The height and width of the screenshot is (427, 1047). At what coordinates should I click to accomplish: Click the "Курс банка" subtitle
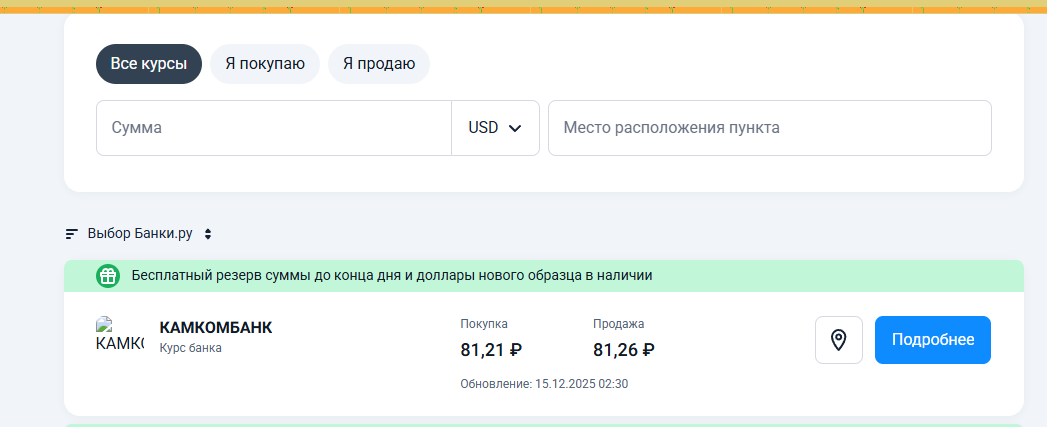coord(190,349)
